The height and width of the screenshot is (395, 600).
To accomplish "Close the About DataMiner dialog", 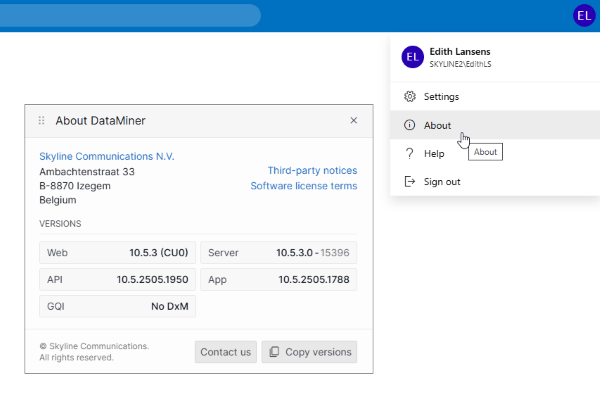I will (354, 121).
